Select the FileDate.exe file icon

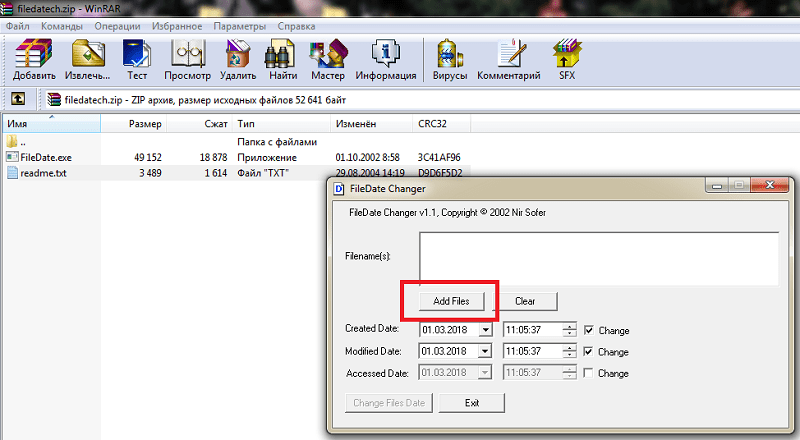coord(12,157)
